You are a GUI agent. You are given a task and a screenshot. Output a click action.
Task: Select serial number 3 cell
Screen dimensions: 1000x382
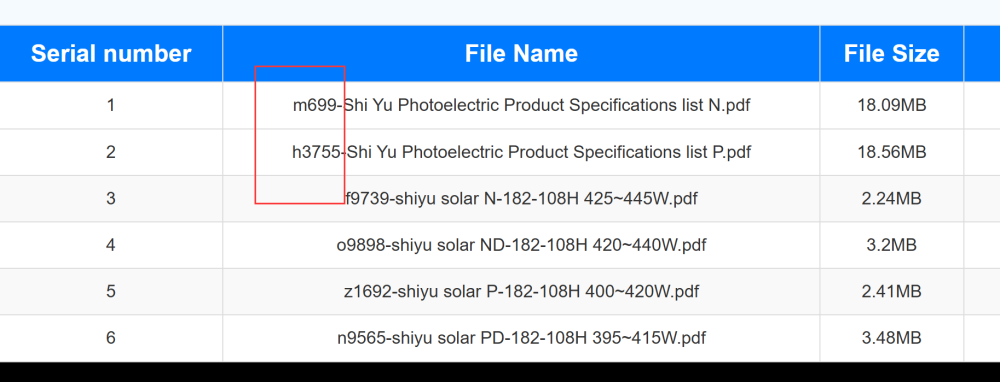tap(111, 199)
